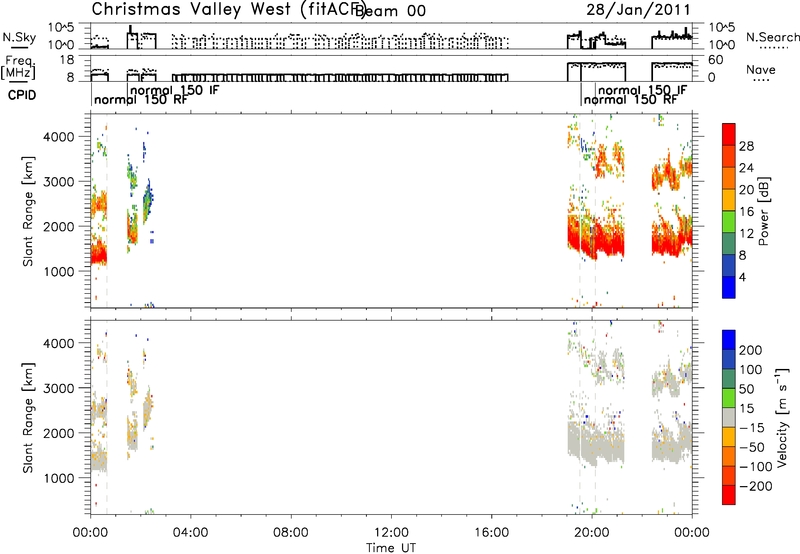The height and width of the screenshot is (554, 800).
Task: Click the "1000" tick in velocity panel
Action: 59,478
